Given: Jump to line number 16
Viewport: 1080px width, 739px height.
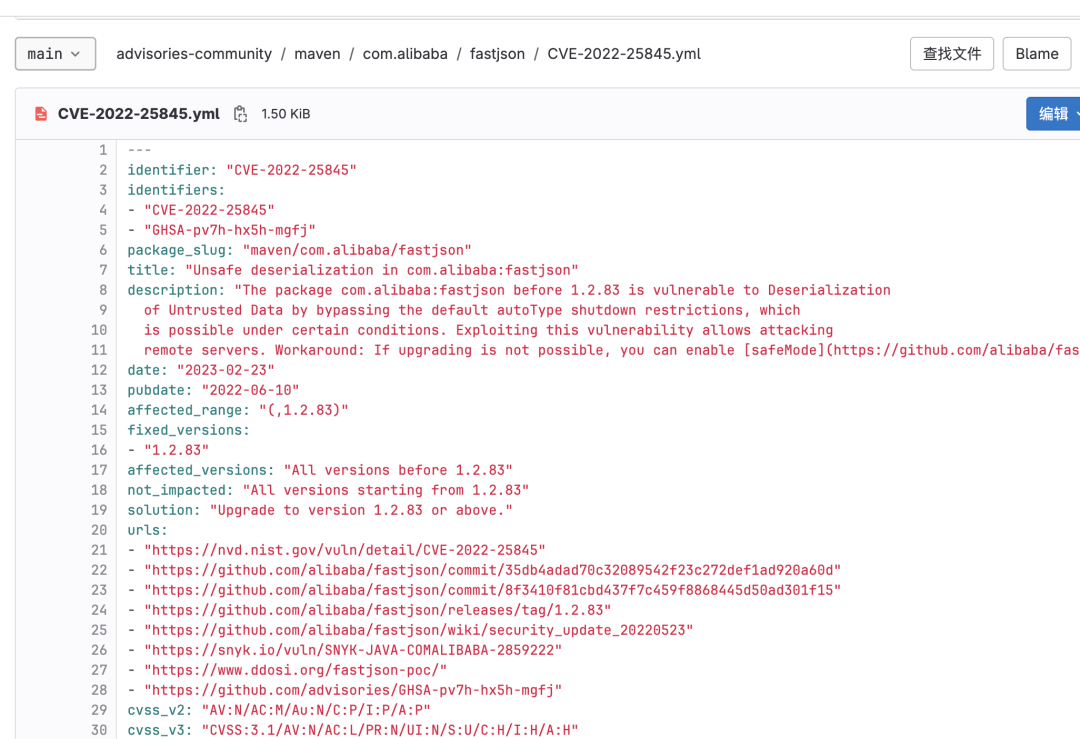Looking at the screenshot, I should (x=99, y=450).
